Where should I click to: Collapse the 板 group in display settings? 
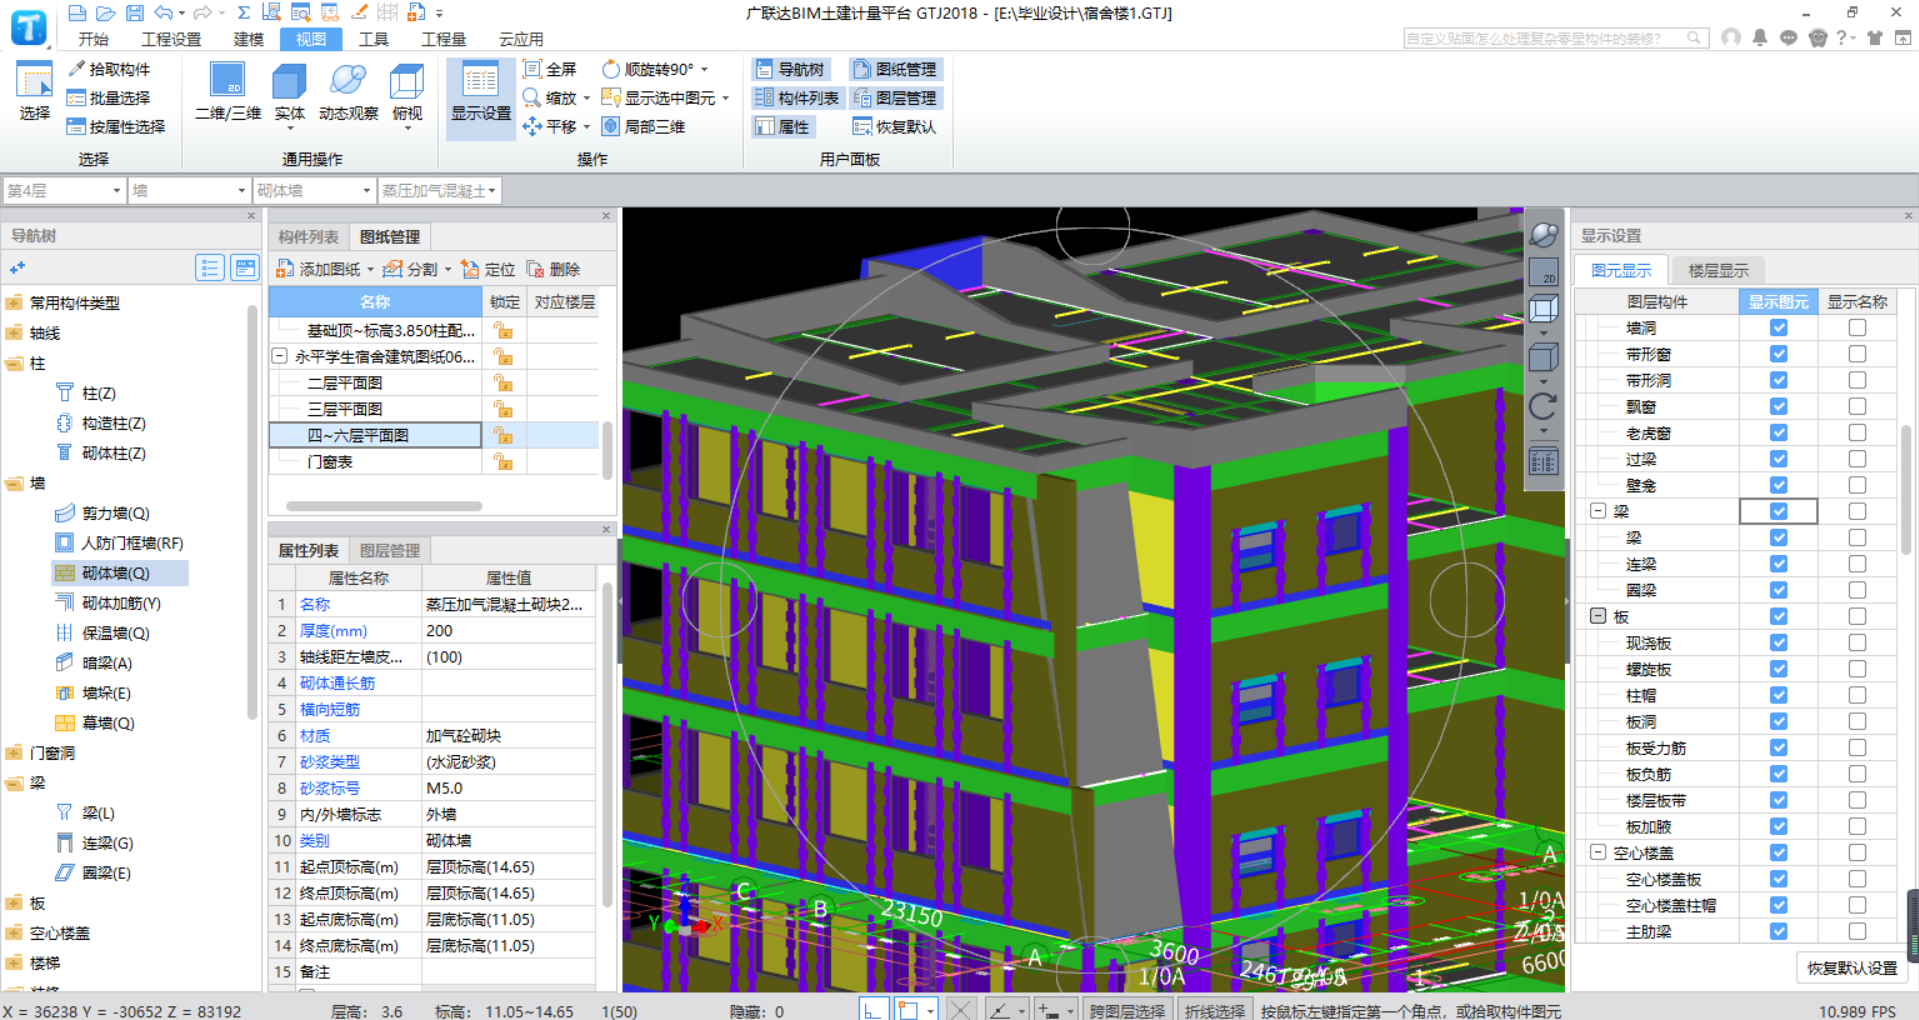[x=1598, y=616]
